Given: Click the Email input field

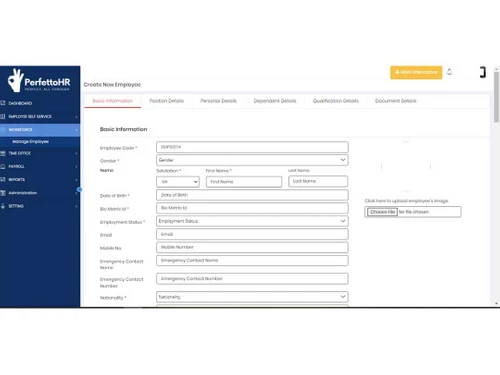Looking at the screenshot, I should pyautogui.click(x=252, y=234).
